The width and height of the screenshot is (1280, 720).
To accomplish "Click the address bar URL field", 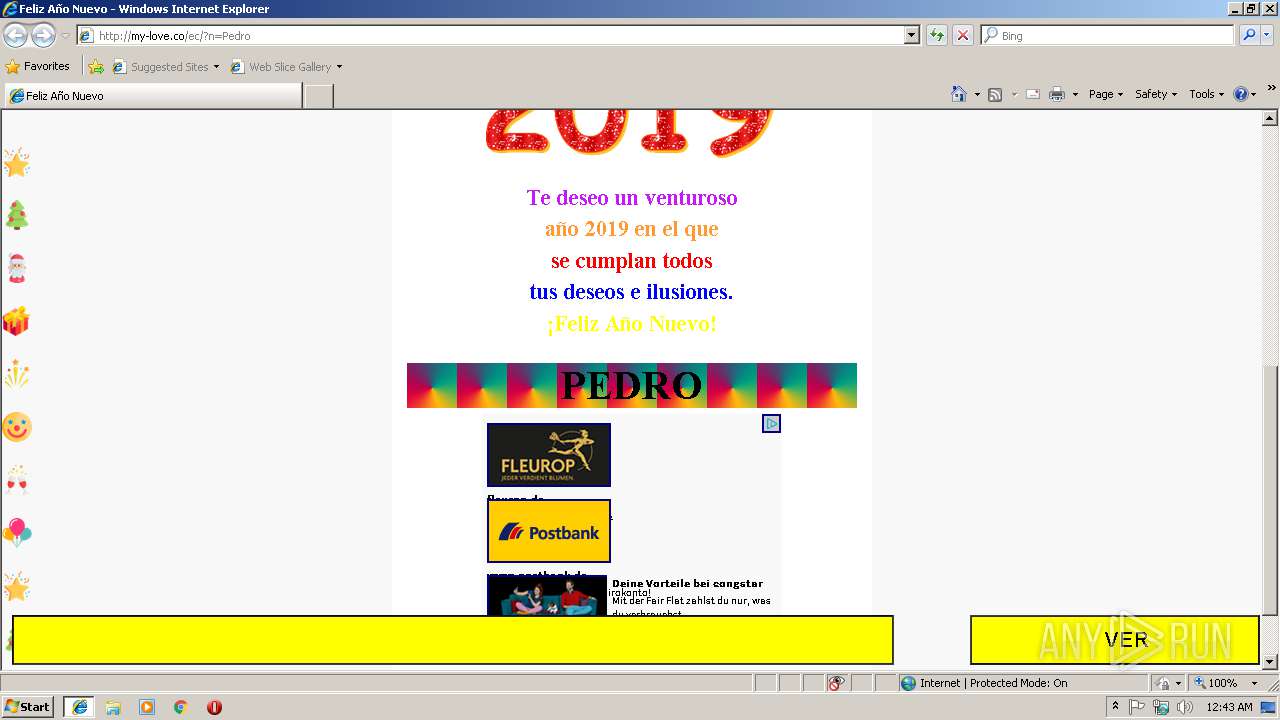I will click(490, 35).
